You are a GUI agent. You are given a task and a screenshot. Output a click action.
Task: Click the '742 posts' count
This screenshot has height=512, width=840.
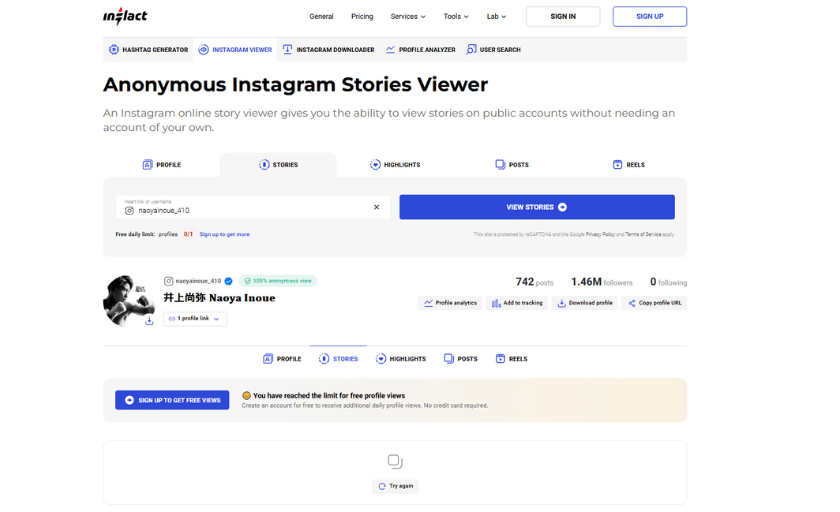pyautogui.click(x=534, y=282)
